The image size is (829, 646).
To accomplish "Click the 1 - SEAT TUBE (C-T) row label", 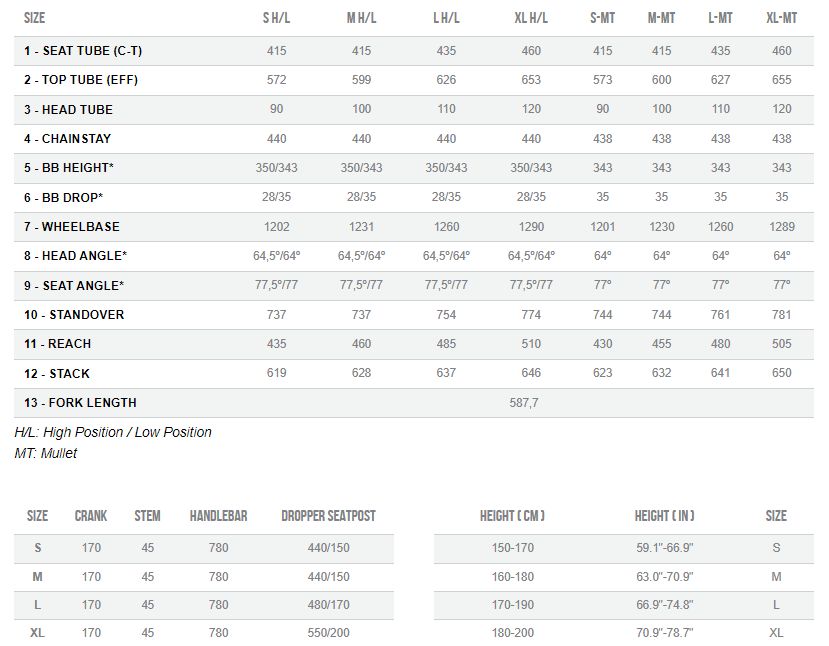I will pyautogui.click(x=83, y=51).
